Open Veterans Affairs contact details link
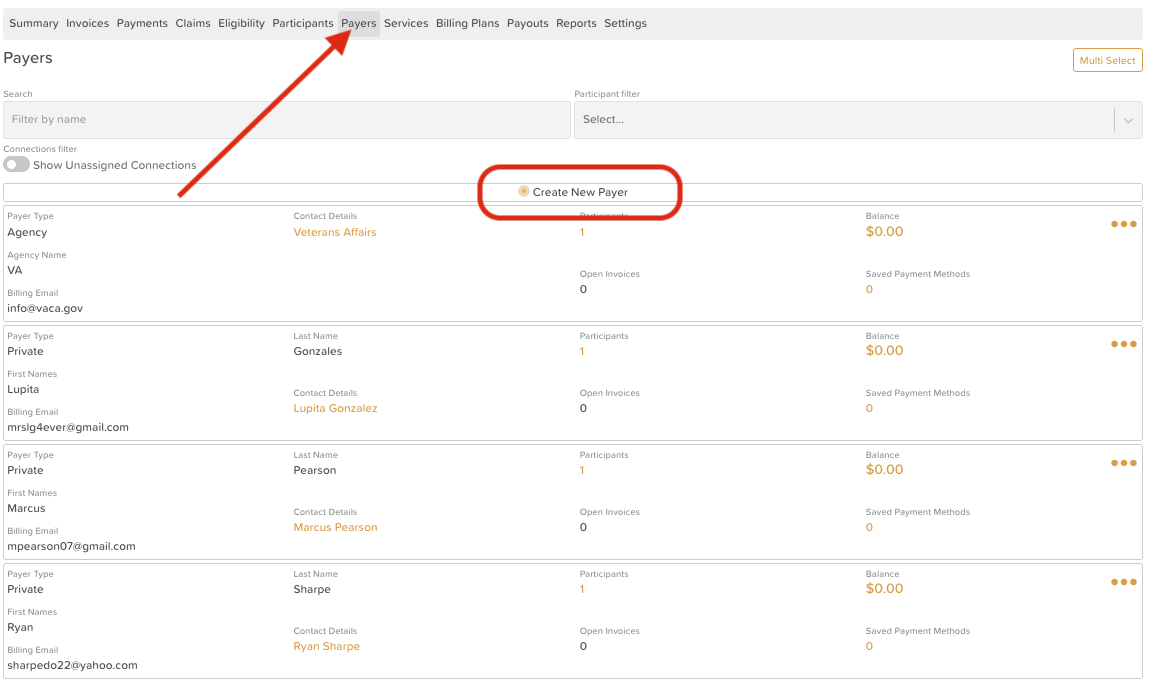 [335, 232]
